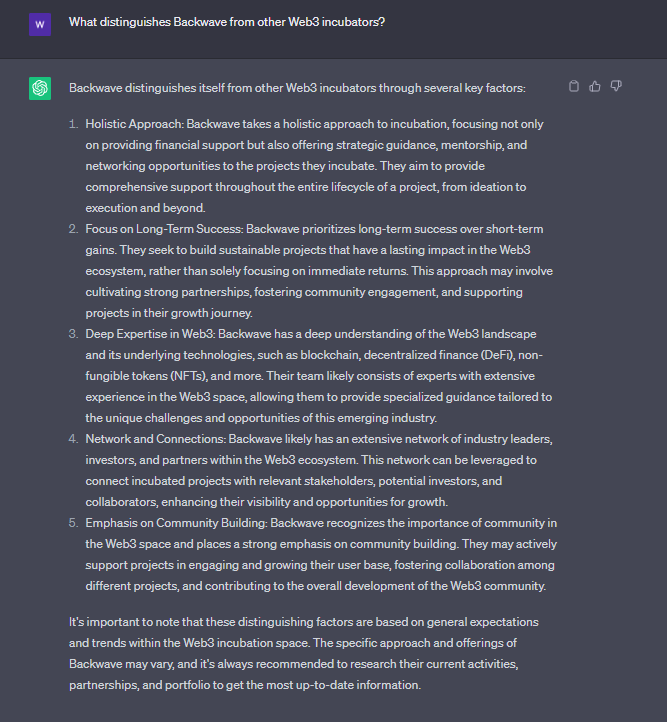This screenshot has height=722, width=667.
Task: Give the response a thumbs down
Action: tap(616, 86)
